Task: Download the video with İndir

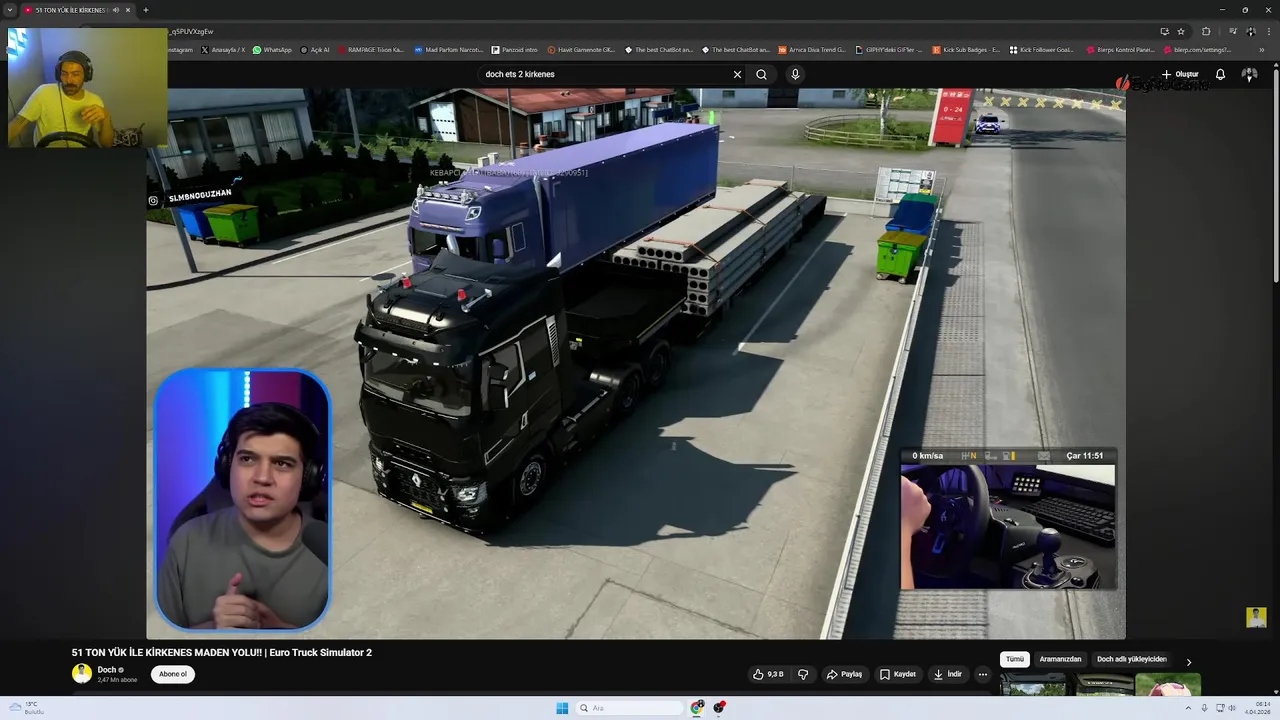Action: tap(947, 674)
